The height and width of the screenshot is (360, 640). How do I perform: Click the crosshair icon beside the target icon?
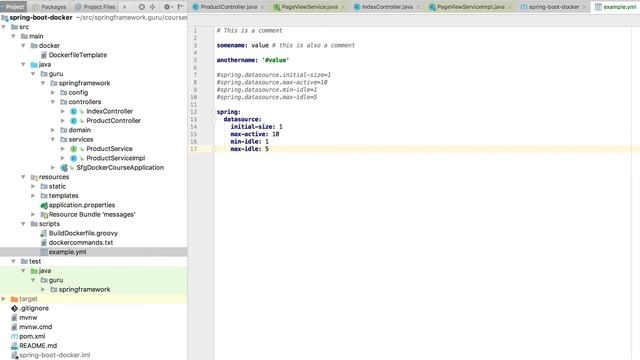(153, 7)
